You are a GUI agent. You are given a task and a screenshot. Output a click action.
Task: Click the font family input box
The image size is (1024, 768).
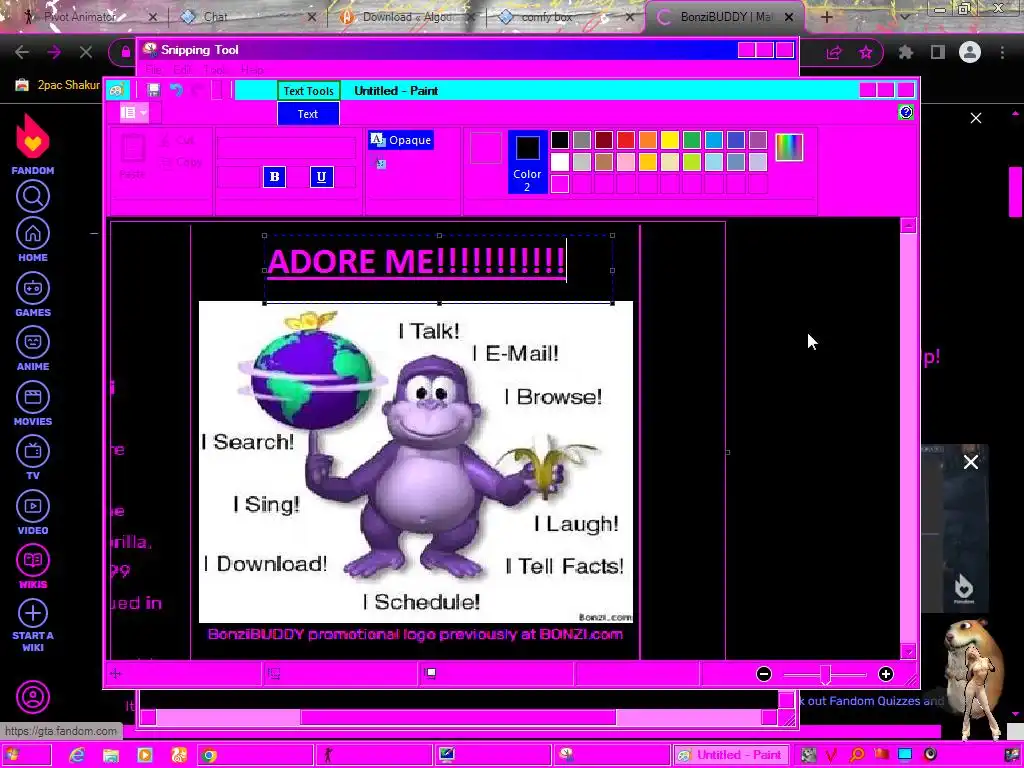point(286,148)
